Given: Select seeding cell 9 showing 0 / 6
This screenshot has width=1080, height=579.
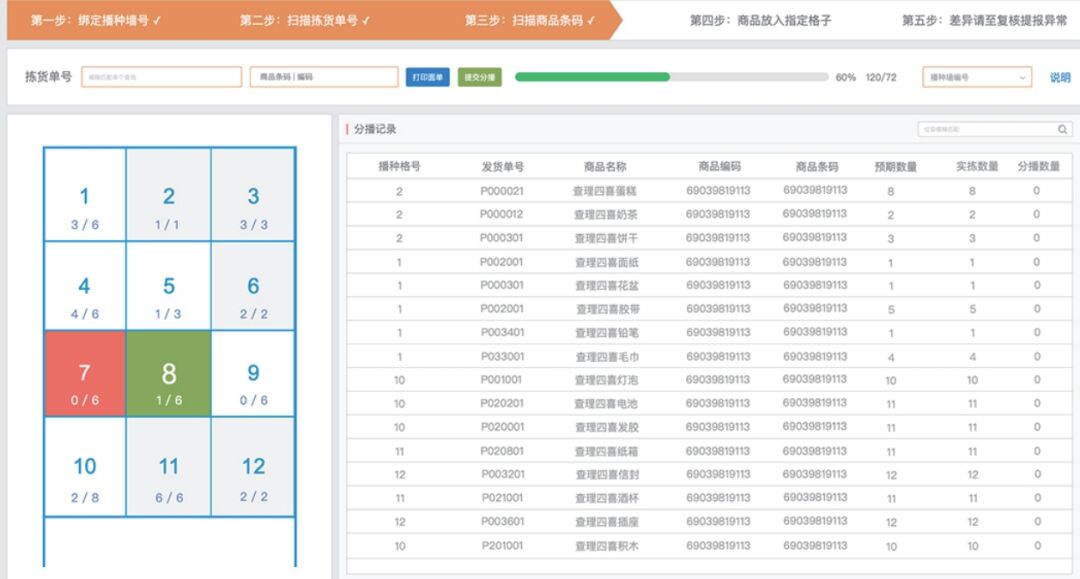Looking at the screenshot, I should (253, 374).
